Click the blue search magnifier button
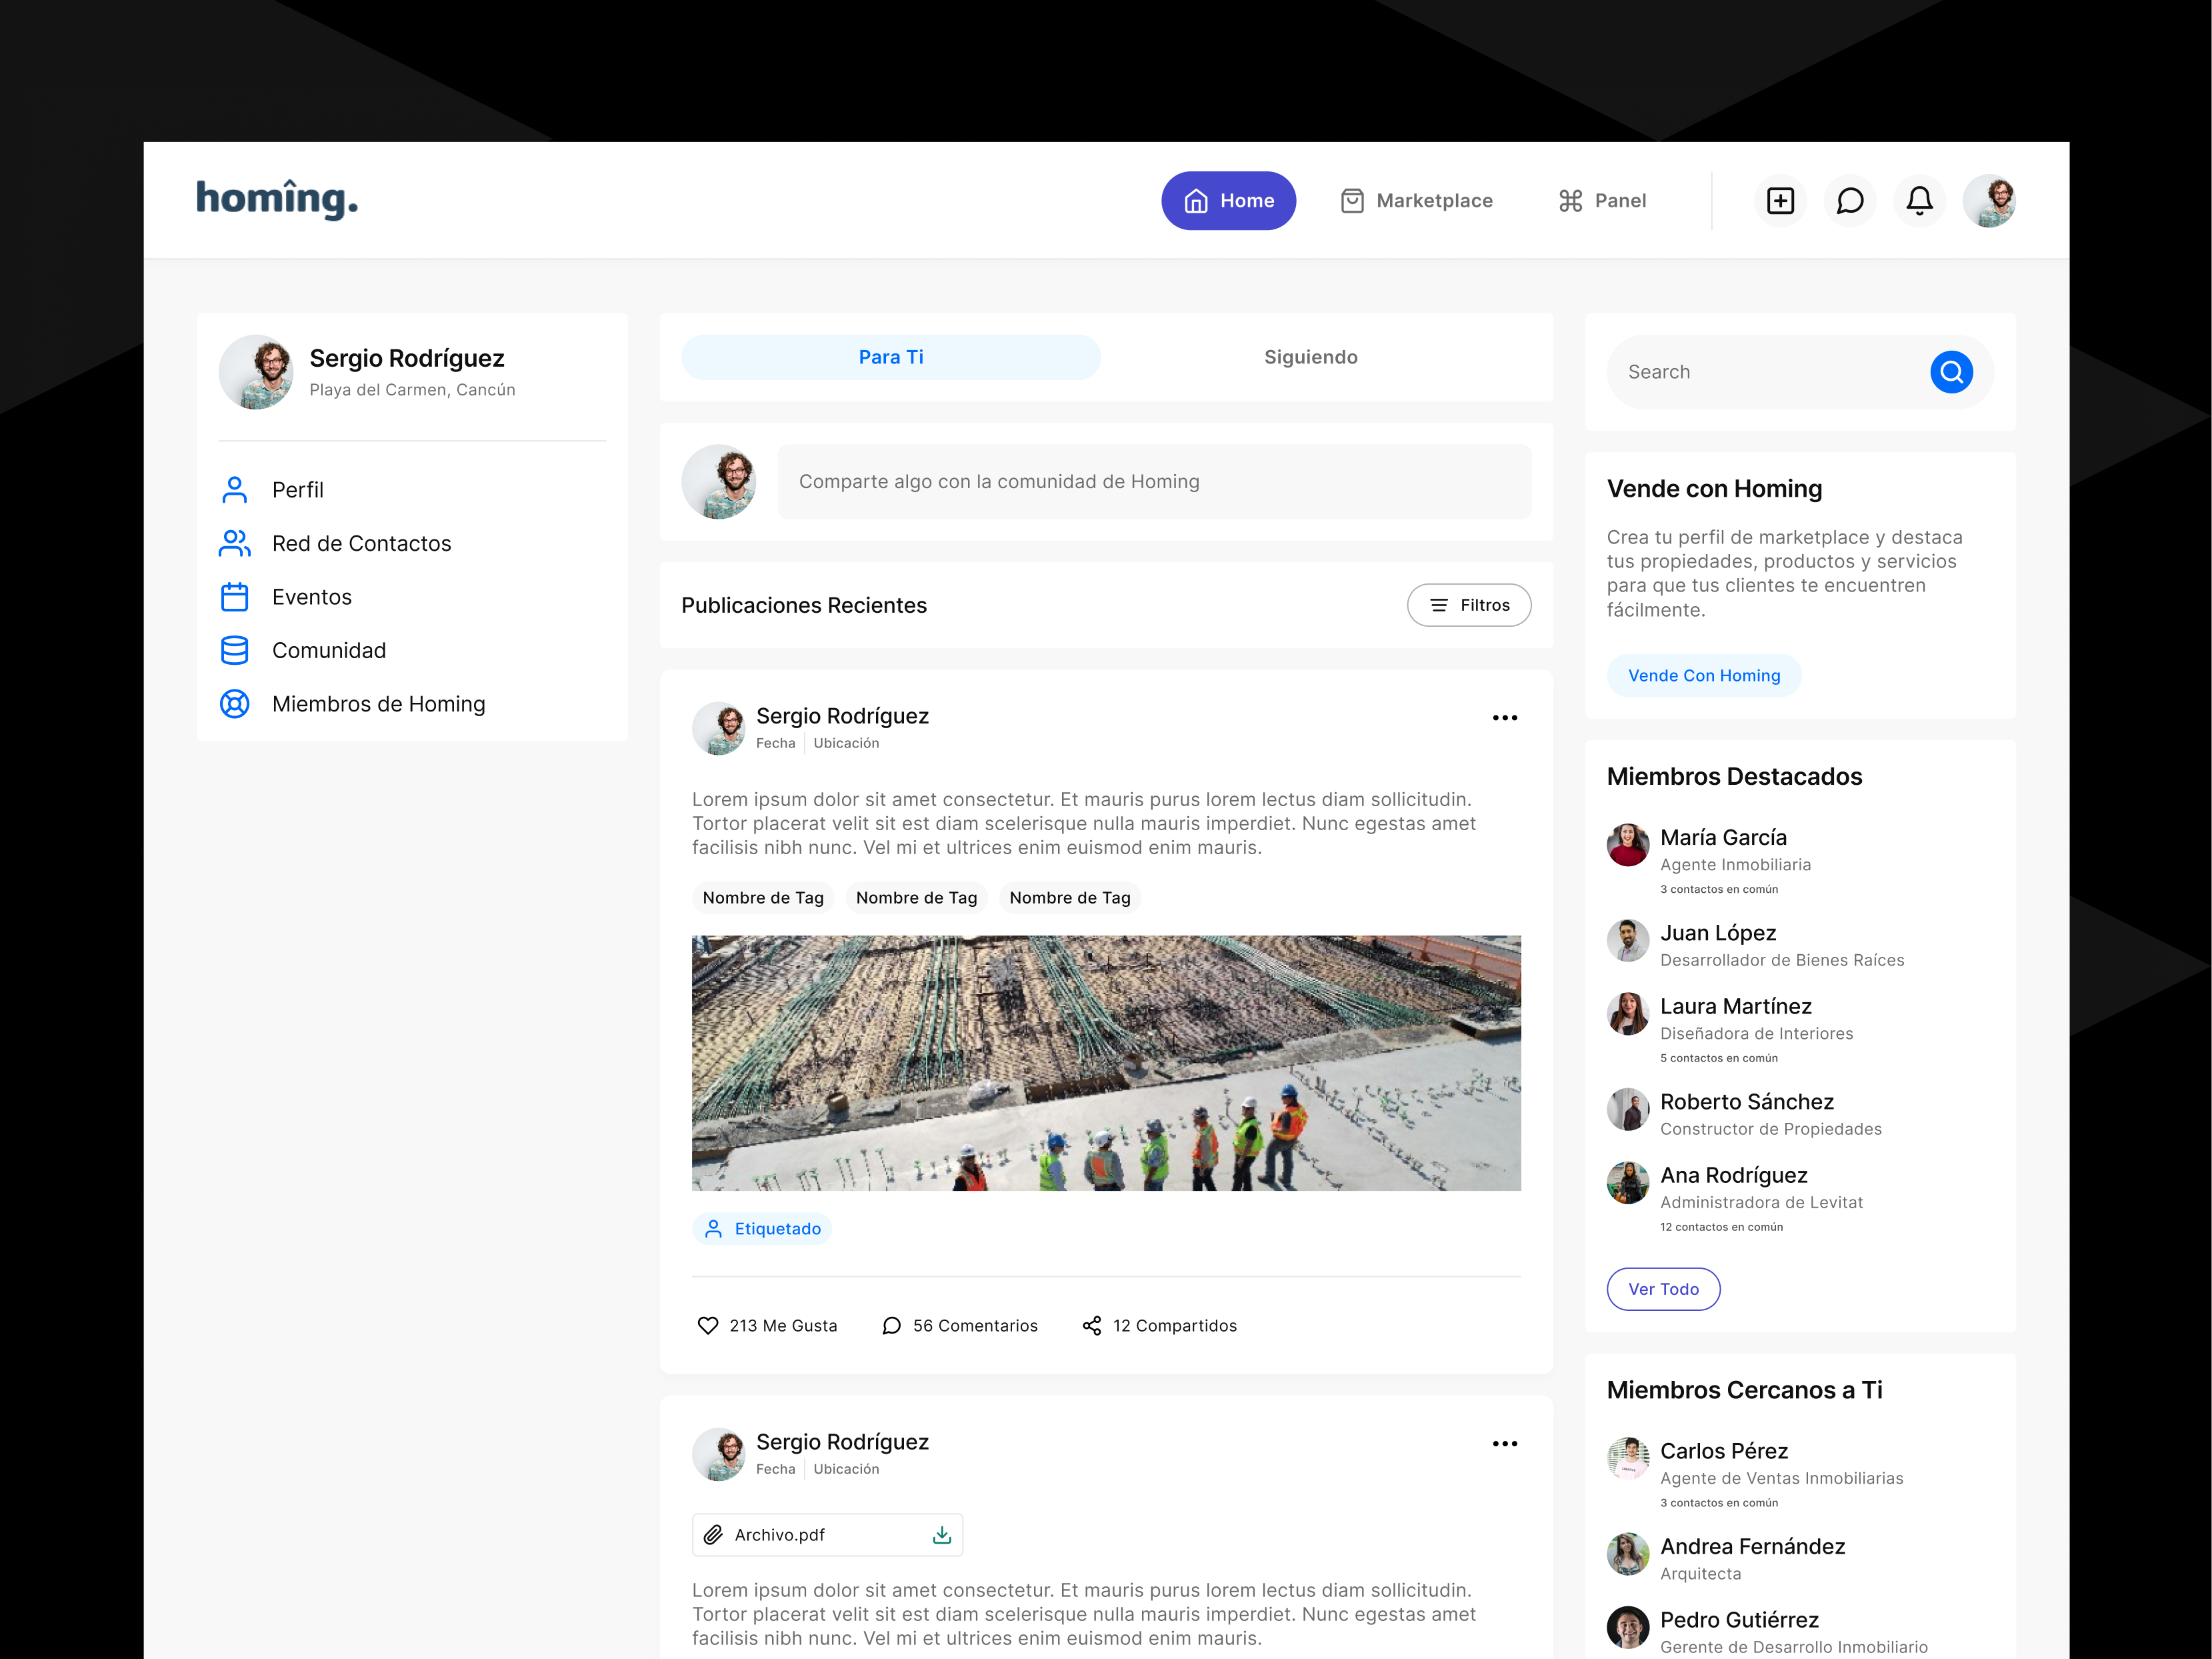This screenshot has width=2212, height=1659. coord(1951,372)
